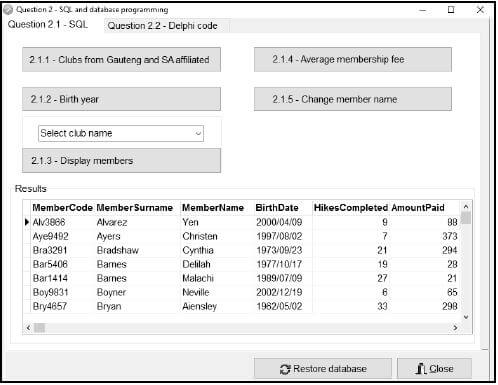Viewport: 498px width, 385px height.
Task: Click birth date 1982/05/02
Action: tap(279, 306)
